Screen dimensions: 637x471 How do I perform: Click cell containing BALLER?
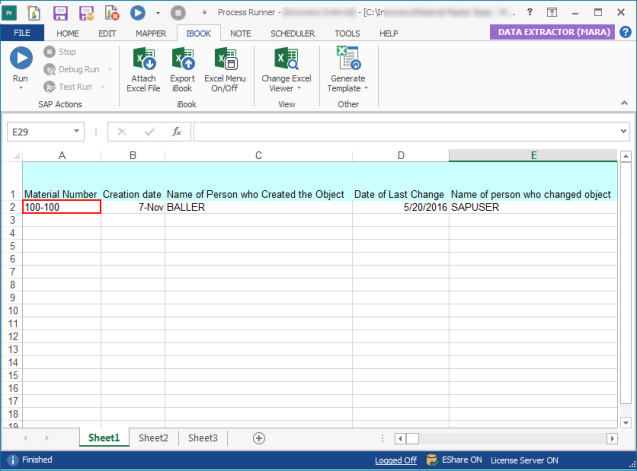point(258,207)
